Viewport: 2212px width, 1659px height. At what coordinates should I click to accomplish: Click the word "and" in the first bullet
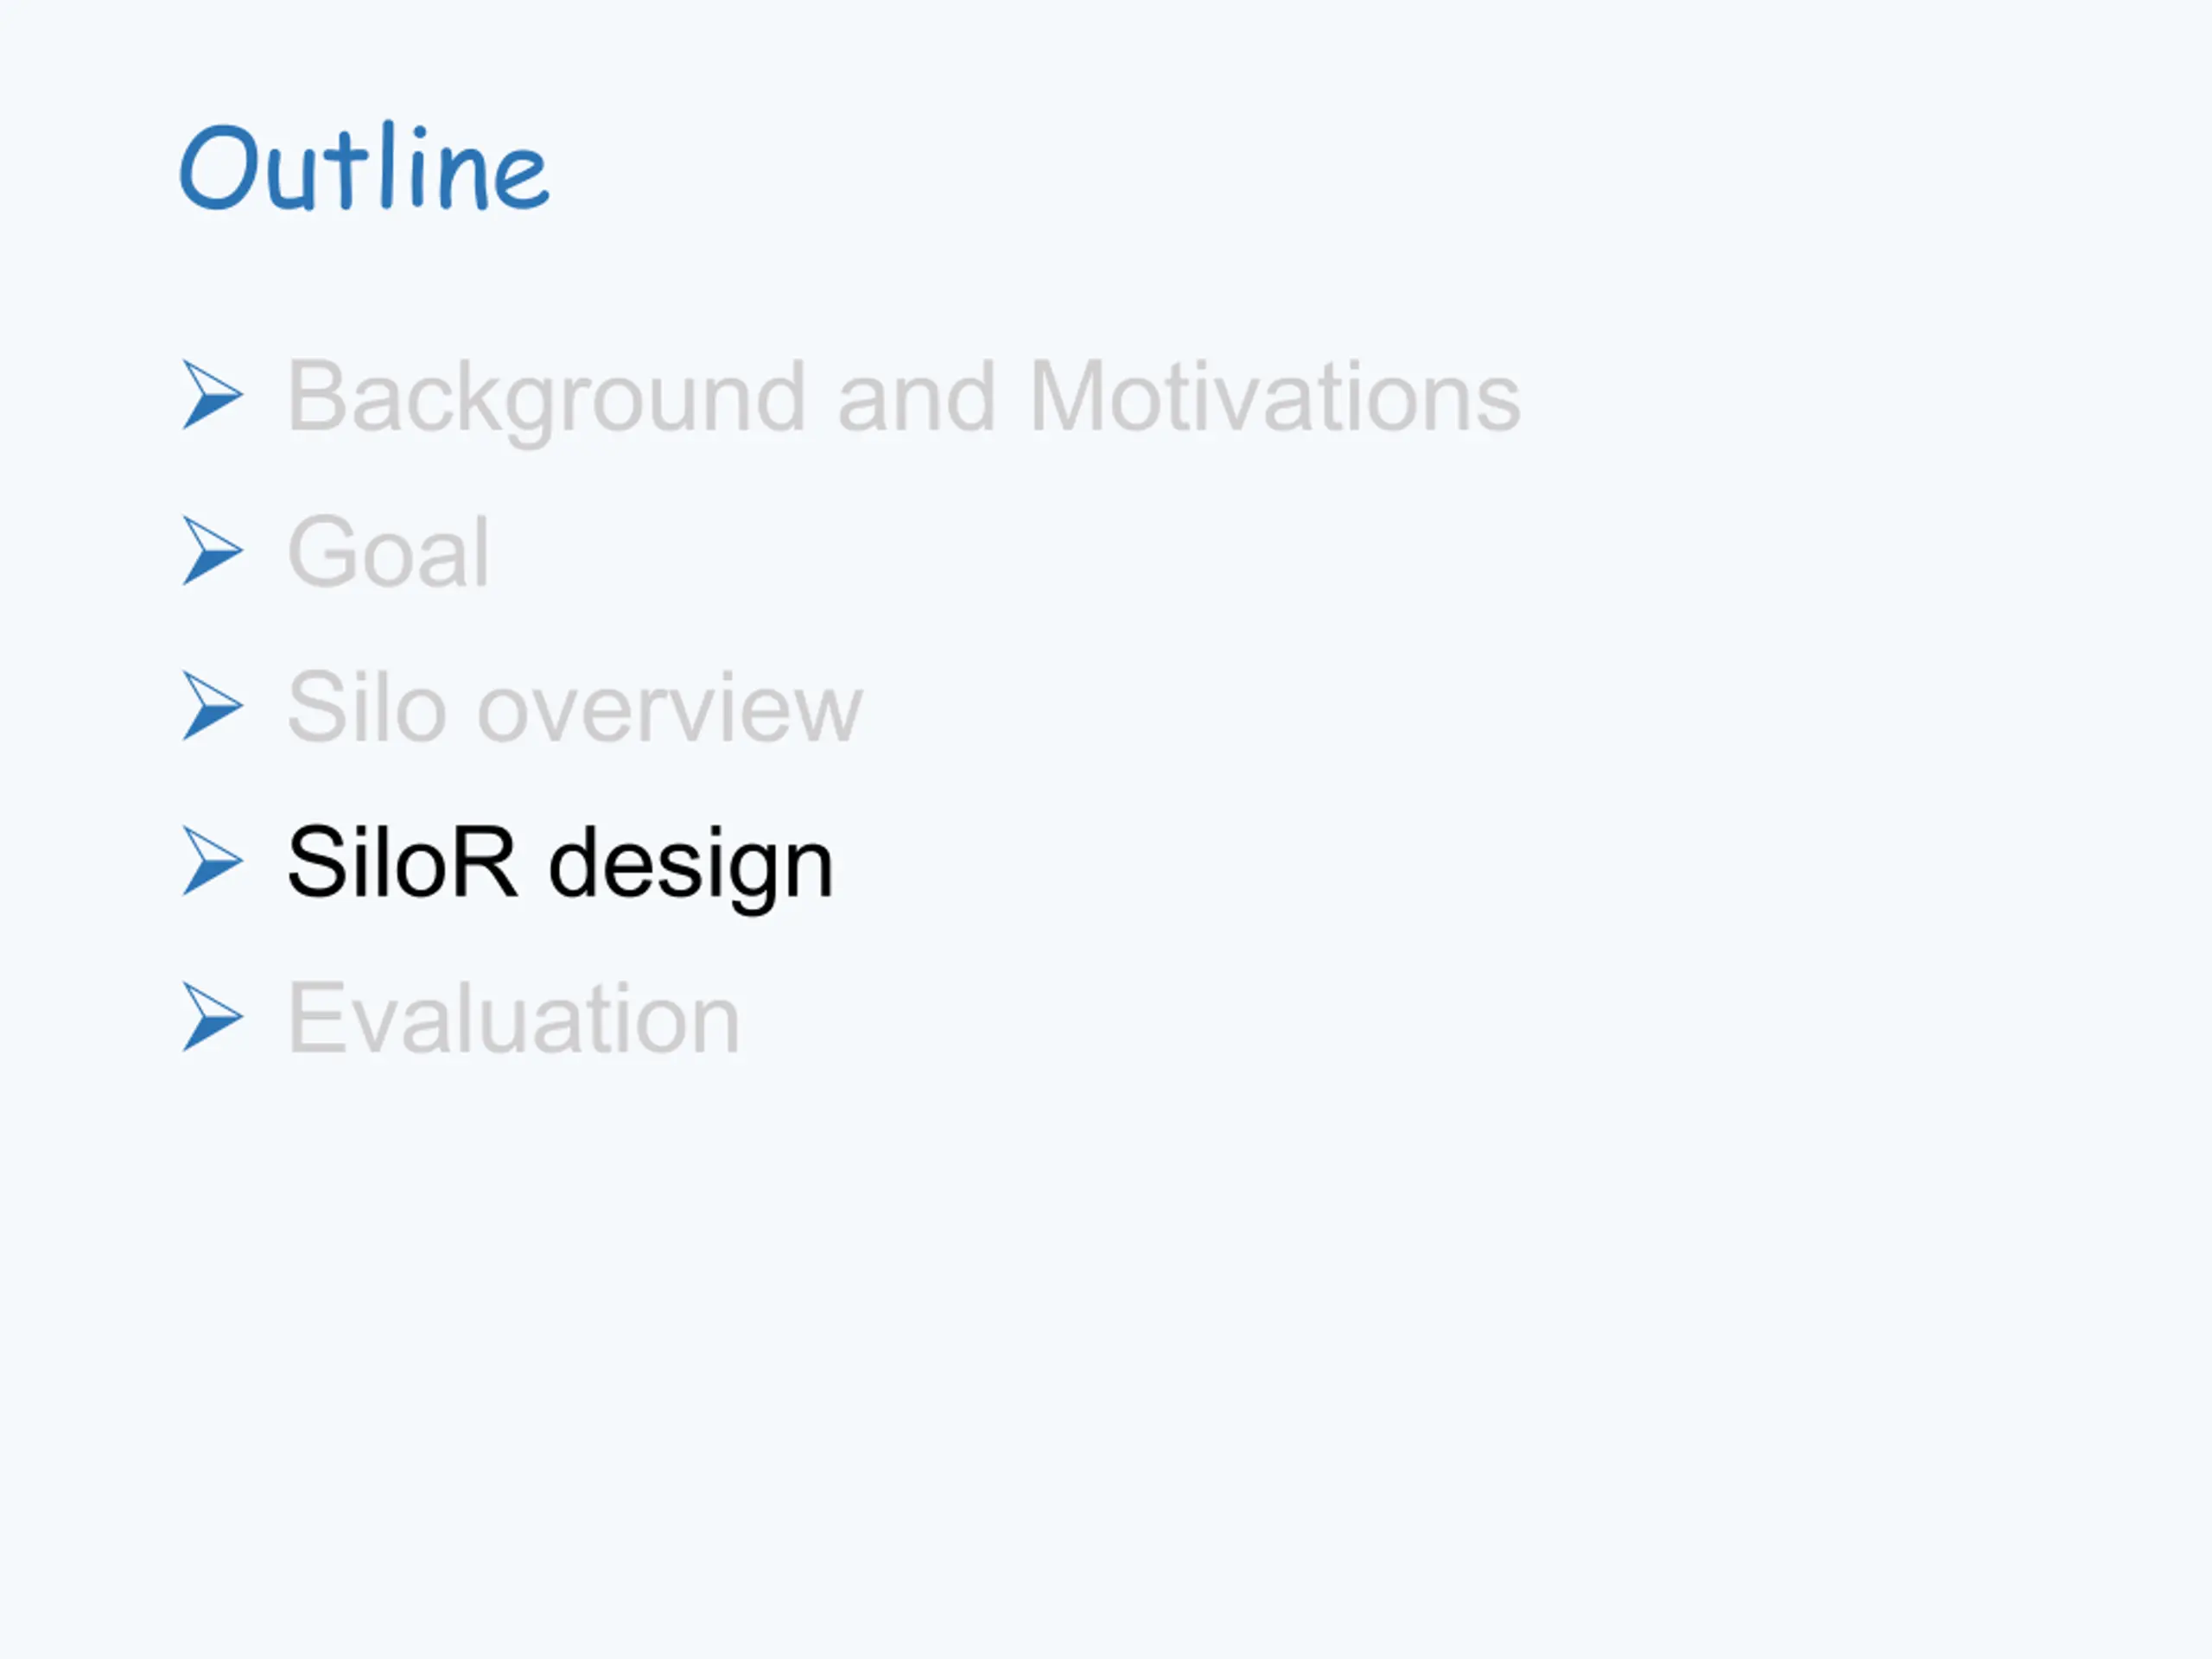click(916, 397)
